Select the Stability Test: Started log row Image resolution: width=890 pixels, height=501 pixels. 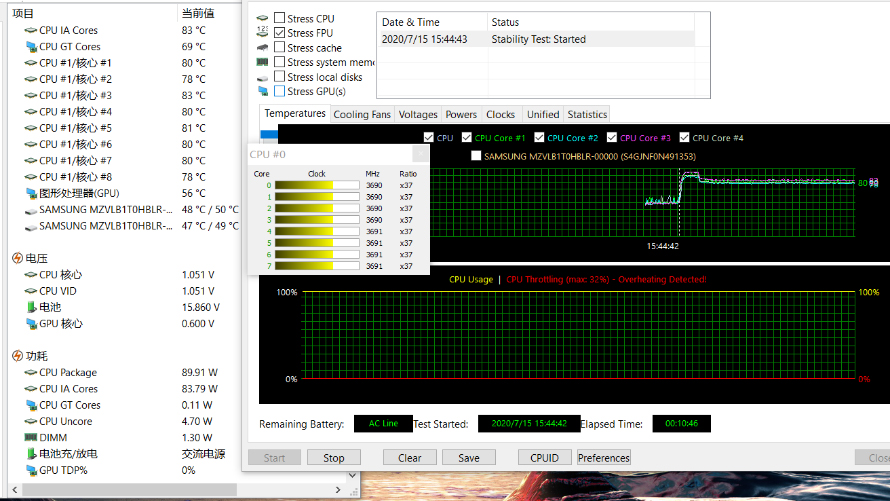point(535,39)
